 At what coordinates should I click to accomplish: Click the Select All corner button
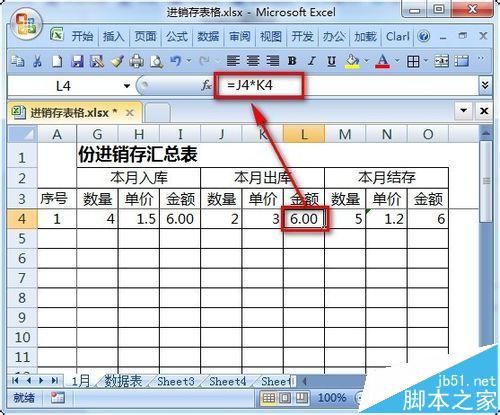[22, 134]
